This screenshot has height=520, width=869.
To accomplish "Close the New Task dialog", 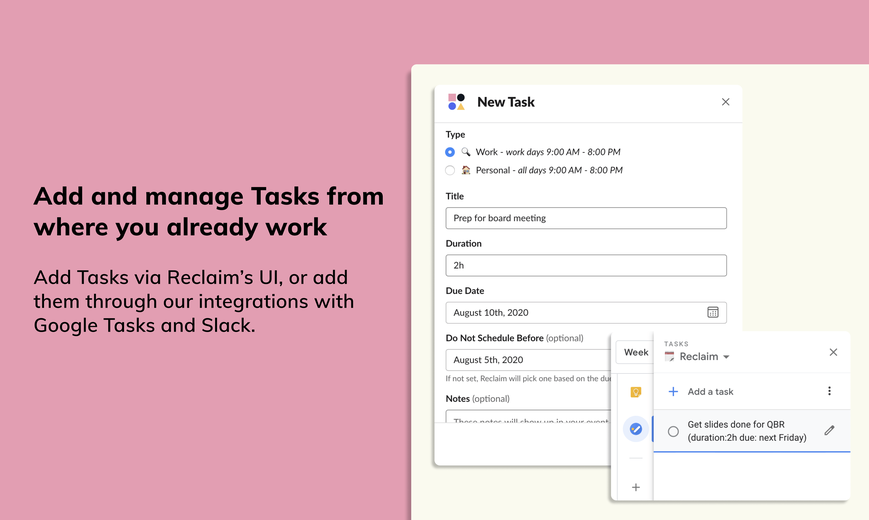I will point(725,102).
